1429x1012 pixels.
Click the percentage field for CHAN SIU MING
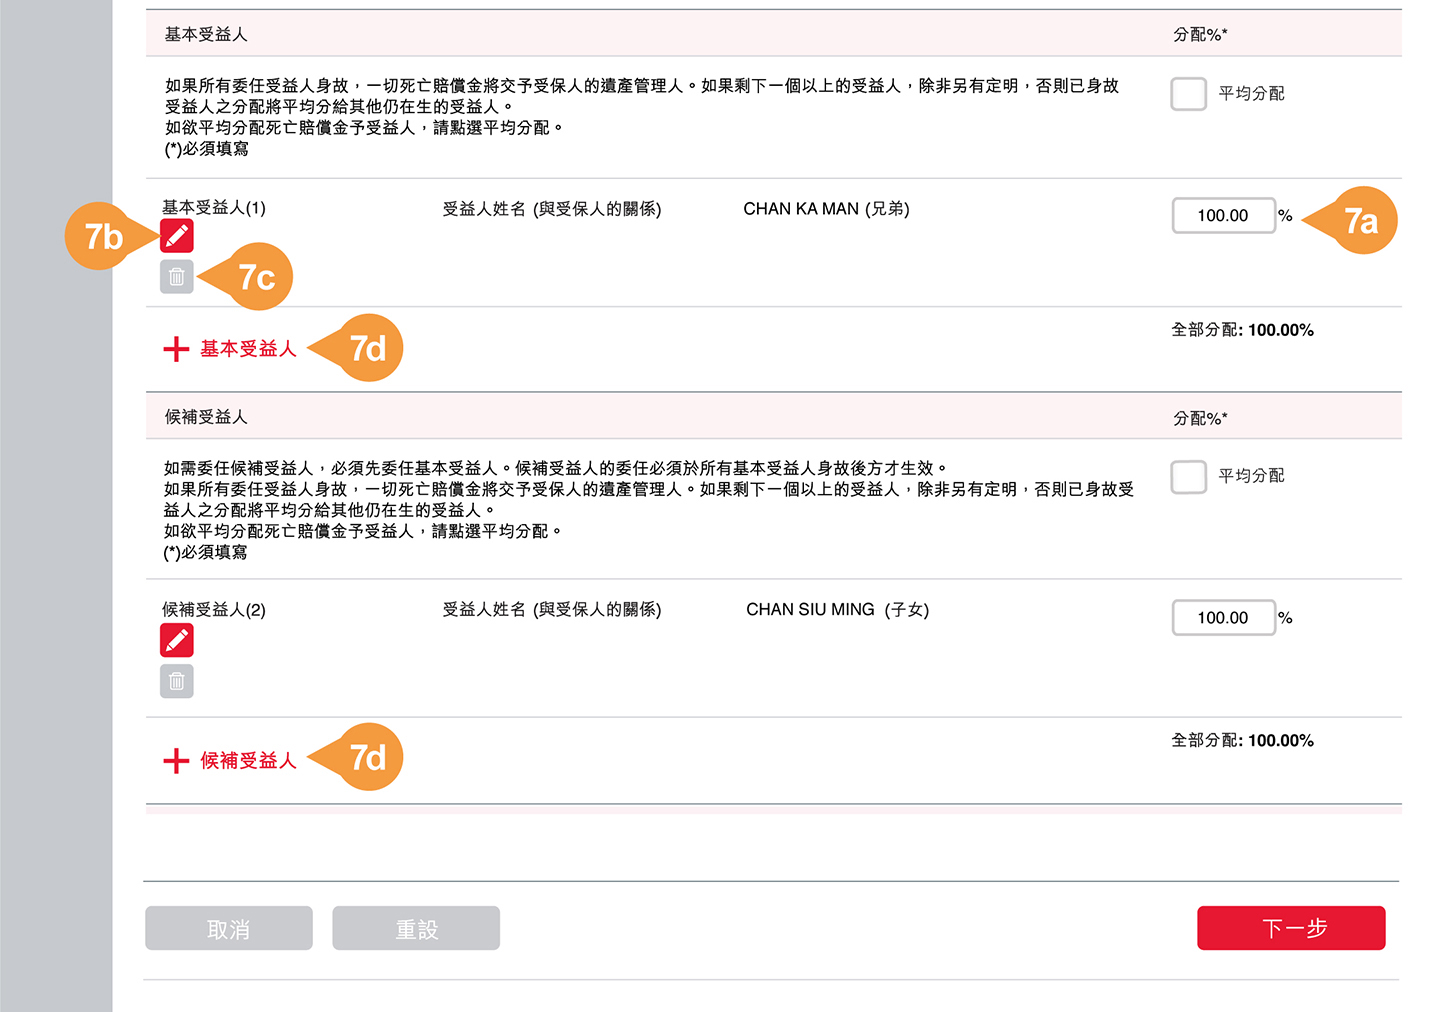pyautogui.click(x=1223, y=618)
